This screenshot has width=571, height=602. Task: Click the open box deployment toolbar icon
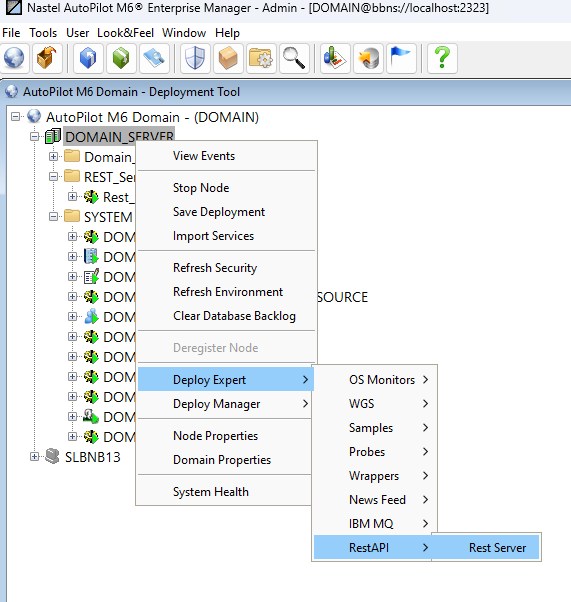pos(47,58)
